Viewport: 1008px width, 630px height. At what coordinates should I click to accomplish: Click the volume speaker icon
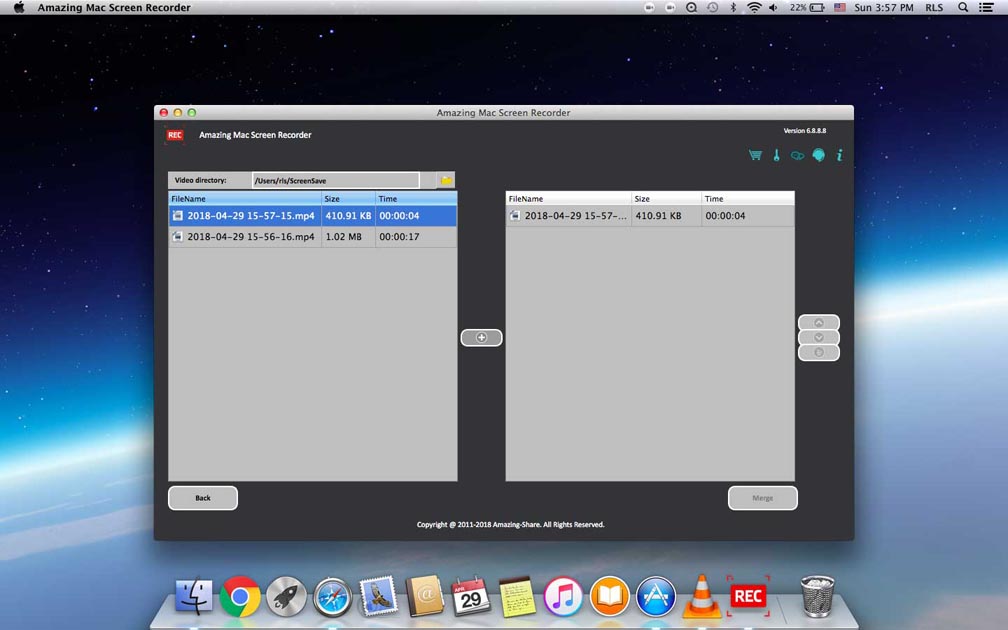coord(773,8)
